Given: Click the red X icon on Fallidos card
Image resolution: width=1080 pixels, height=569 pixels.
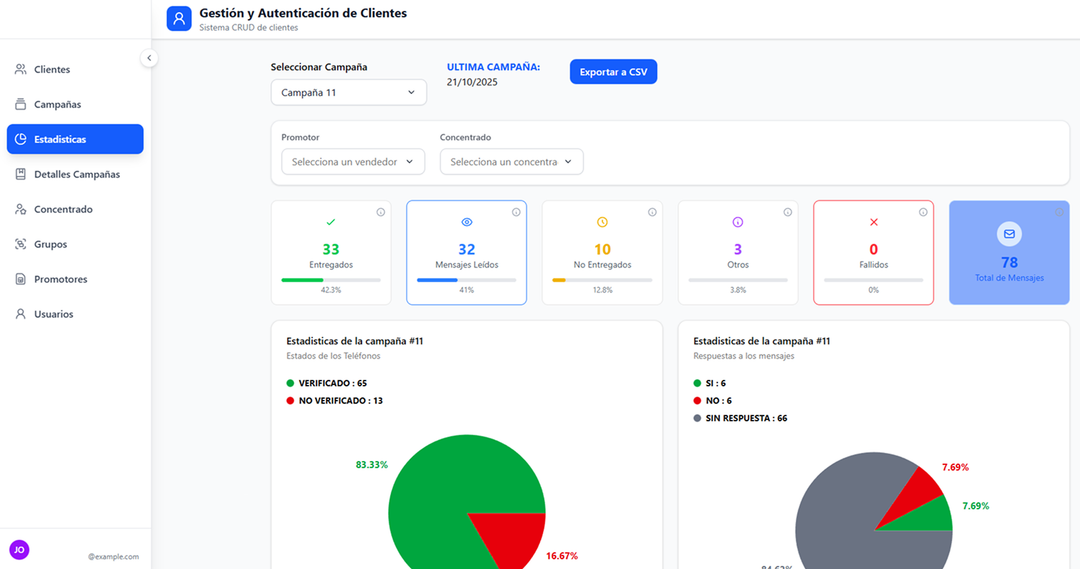Looking at the screenshot, I should point(873,222).
